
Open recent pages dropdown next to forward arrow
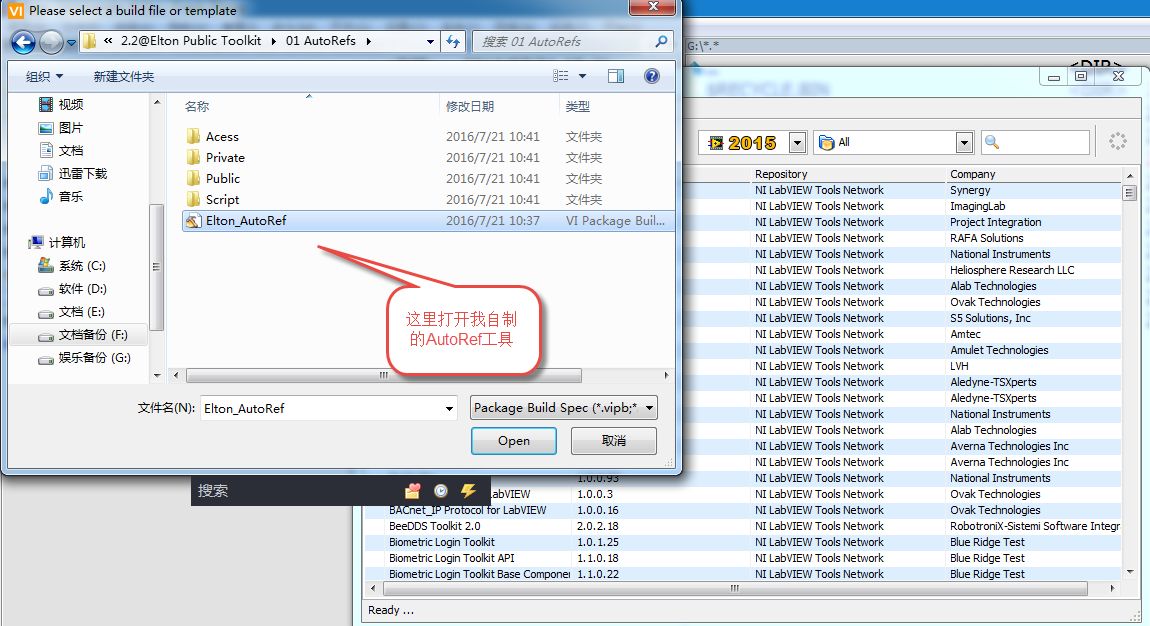pos(71,43)
